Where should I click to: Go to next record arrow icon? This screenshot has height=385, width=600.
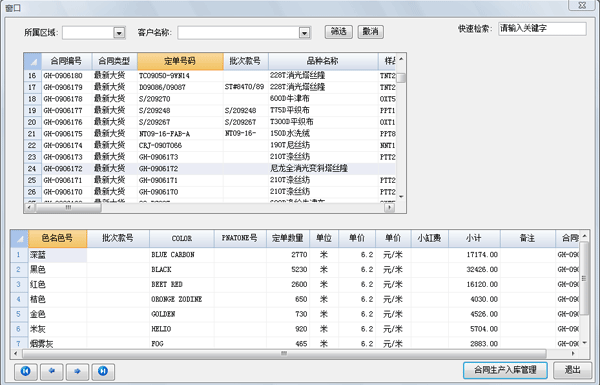click(77, 371)
